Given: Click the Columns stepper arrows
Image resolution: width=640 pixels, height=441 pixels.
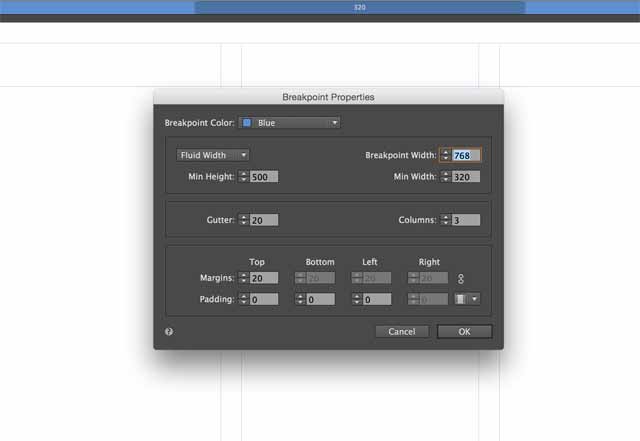Looking at the screenshot, I should coord(445,220).
